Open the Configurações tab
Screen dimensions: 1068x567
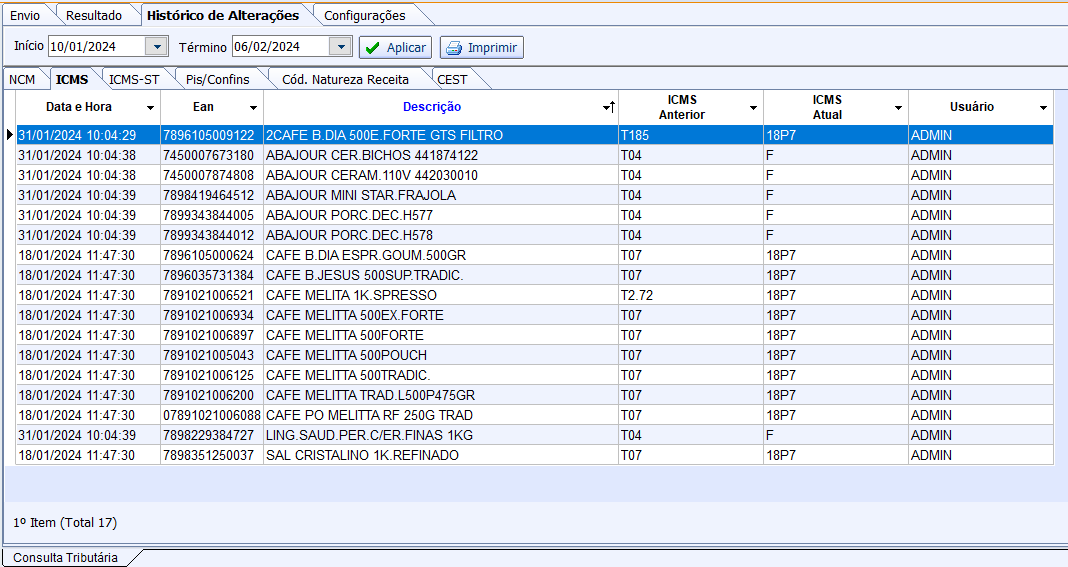click(364, 15)
